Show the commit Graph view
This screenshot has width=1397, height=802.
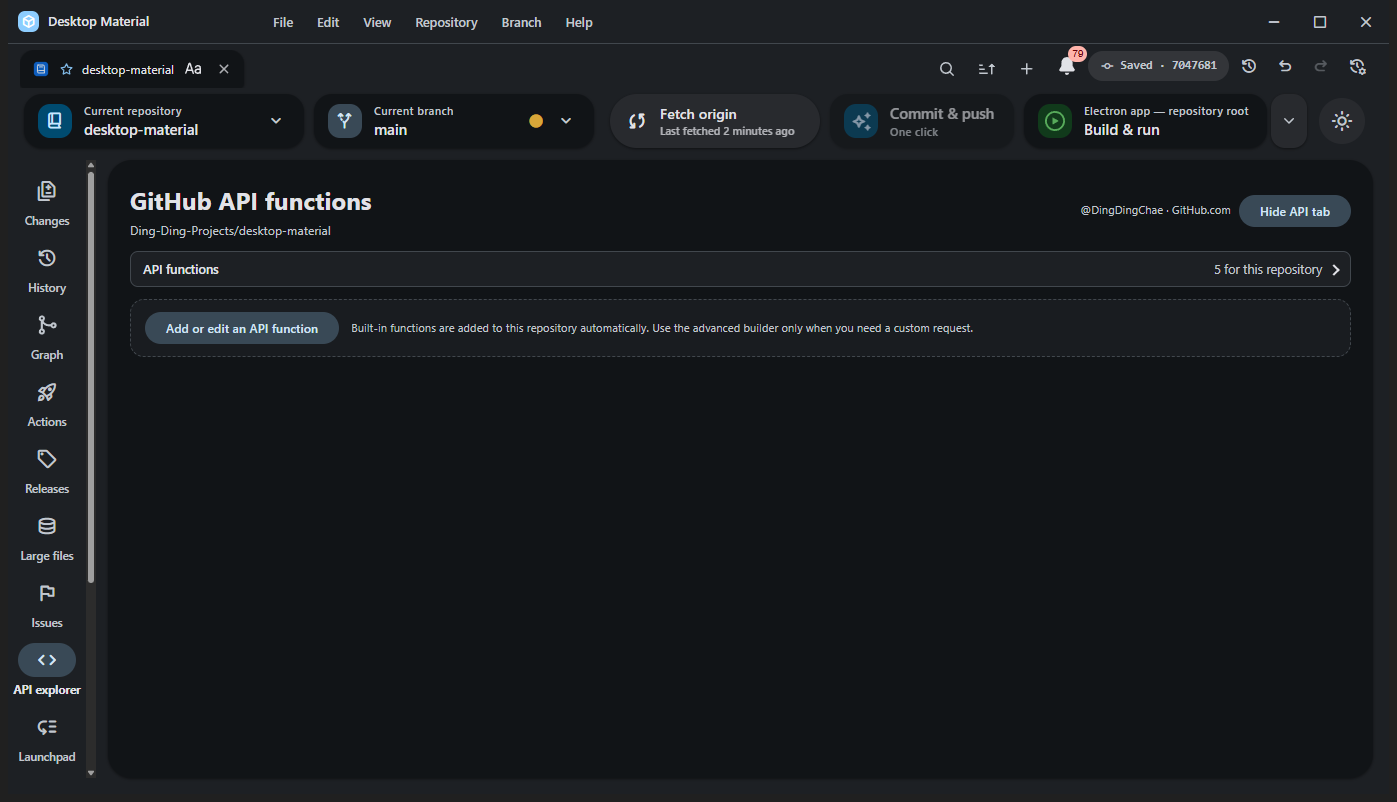pyautogui.click(x=47, y=337)
